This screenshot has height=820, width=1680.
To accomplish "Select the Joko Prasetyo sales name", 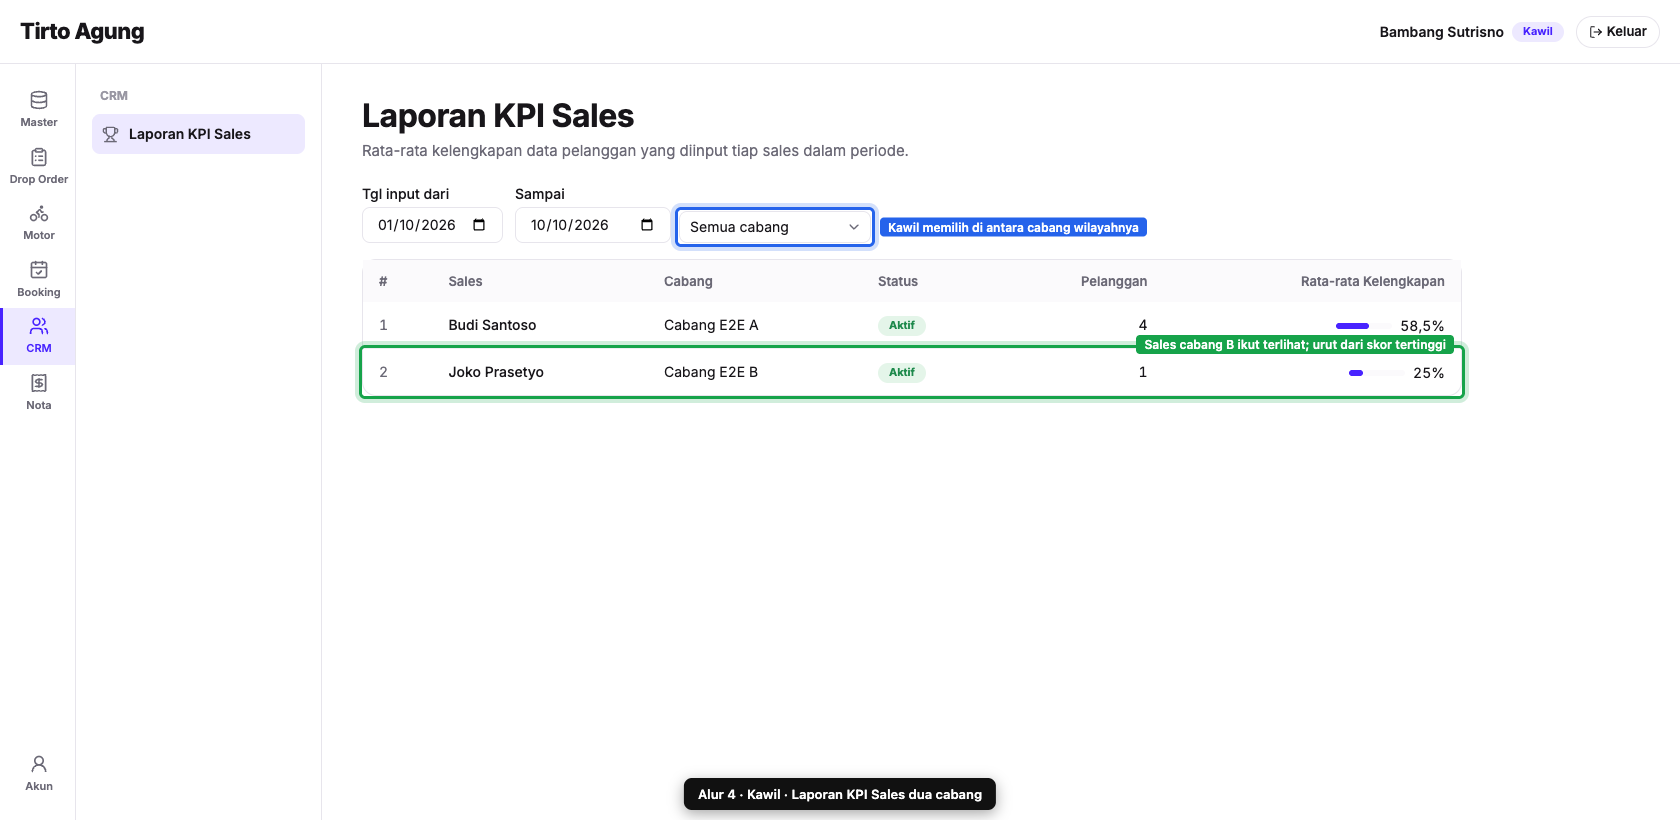I will point(496,372).
